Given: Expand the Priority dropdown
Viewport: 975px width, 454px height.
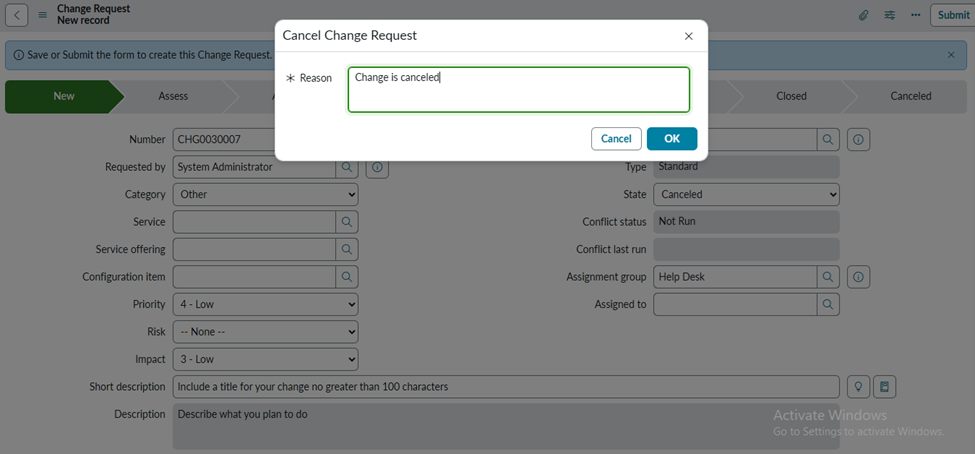Looking at the screenshot, I should [x=265, y=304].
